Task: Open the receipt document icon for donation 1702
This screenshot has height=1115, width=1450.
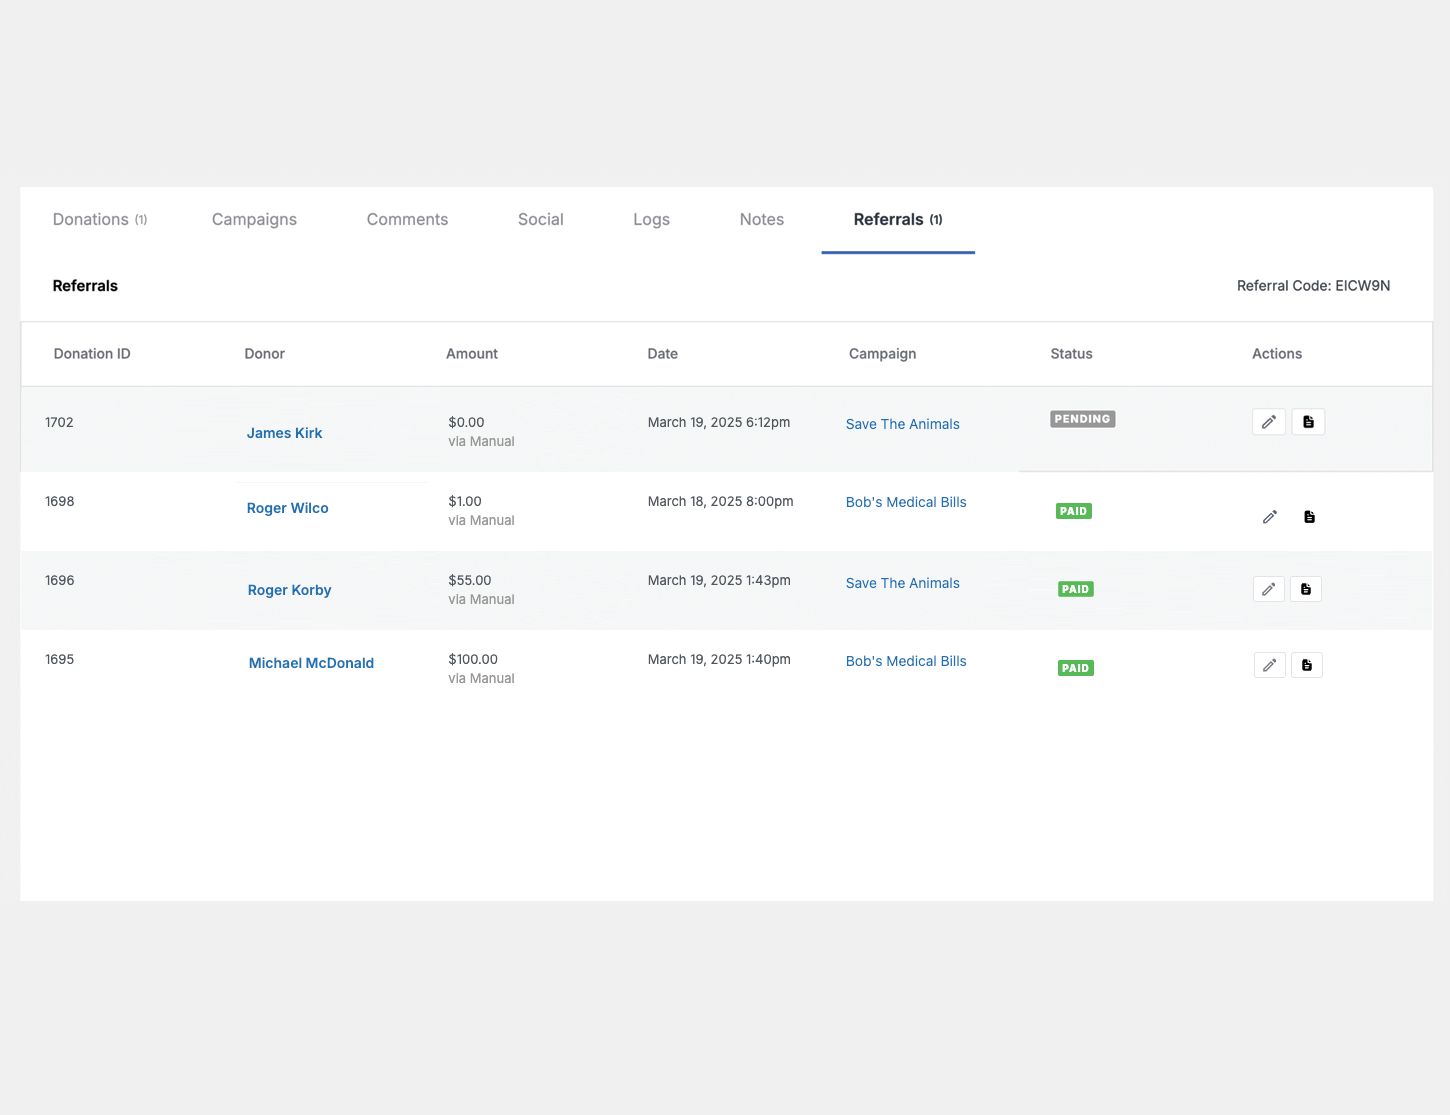Action: tap(1308, 422)
